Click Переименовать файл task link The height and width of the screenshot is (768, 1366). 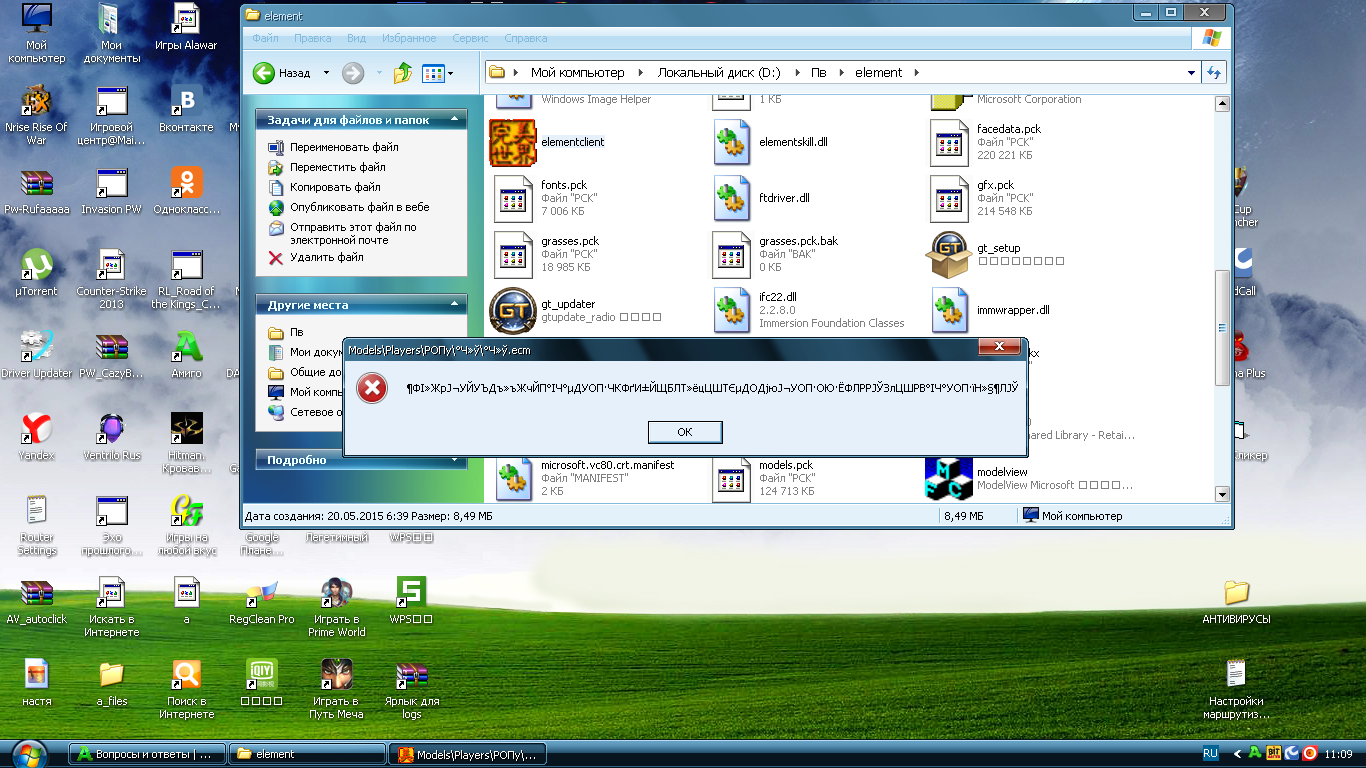[344, 147]
